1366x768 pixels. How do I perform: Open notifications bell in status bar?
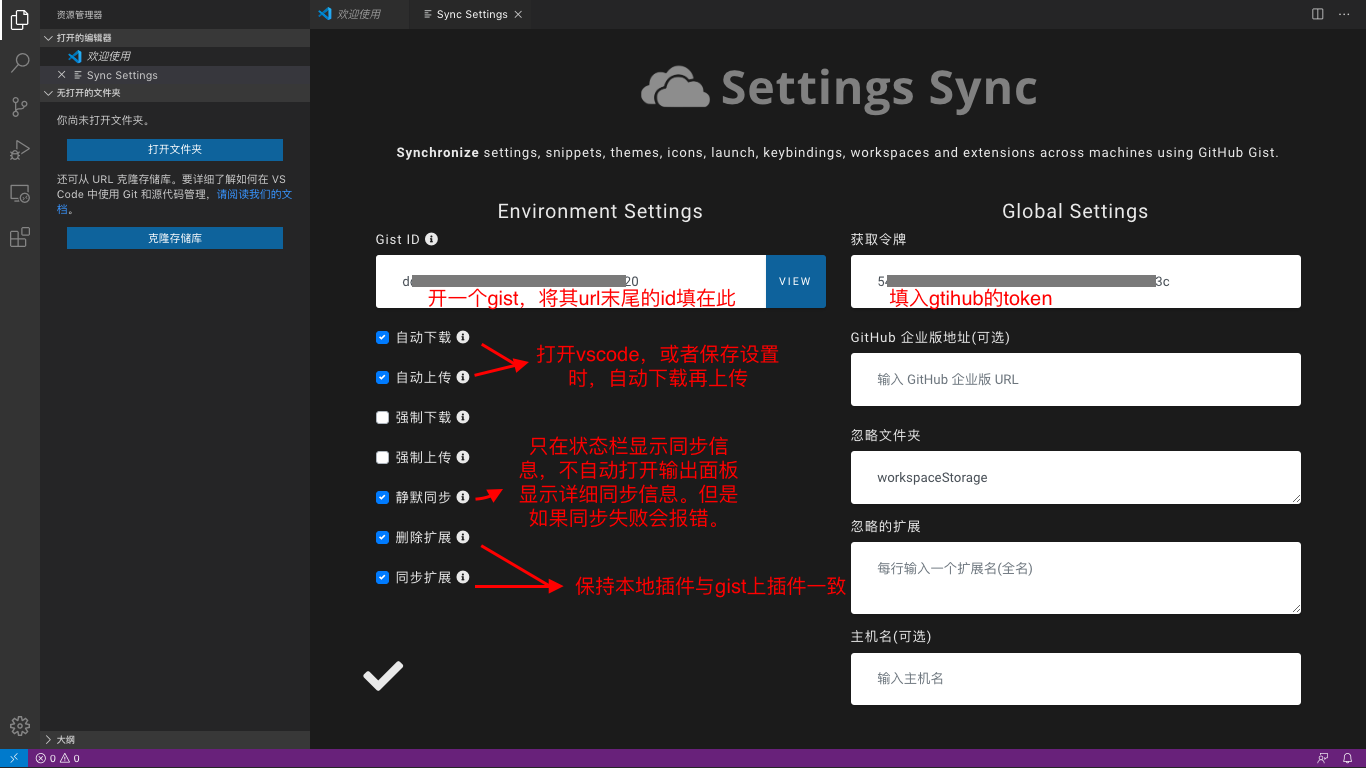[1347, 759]
